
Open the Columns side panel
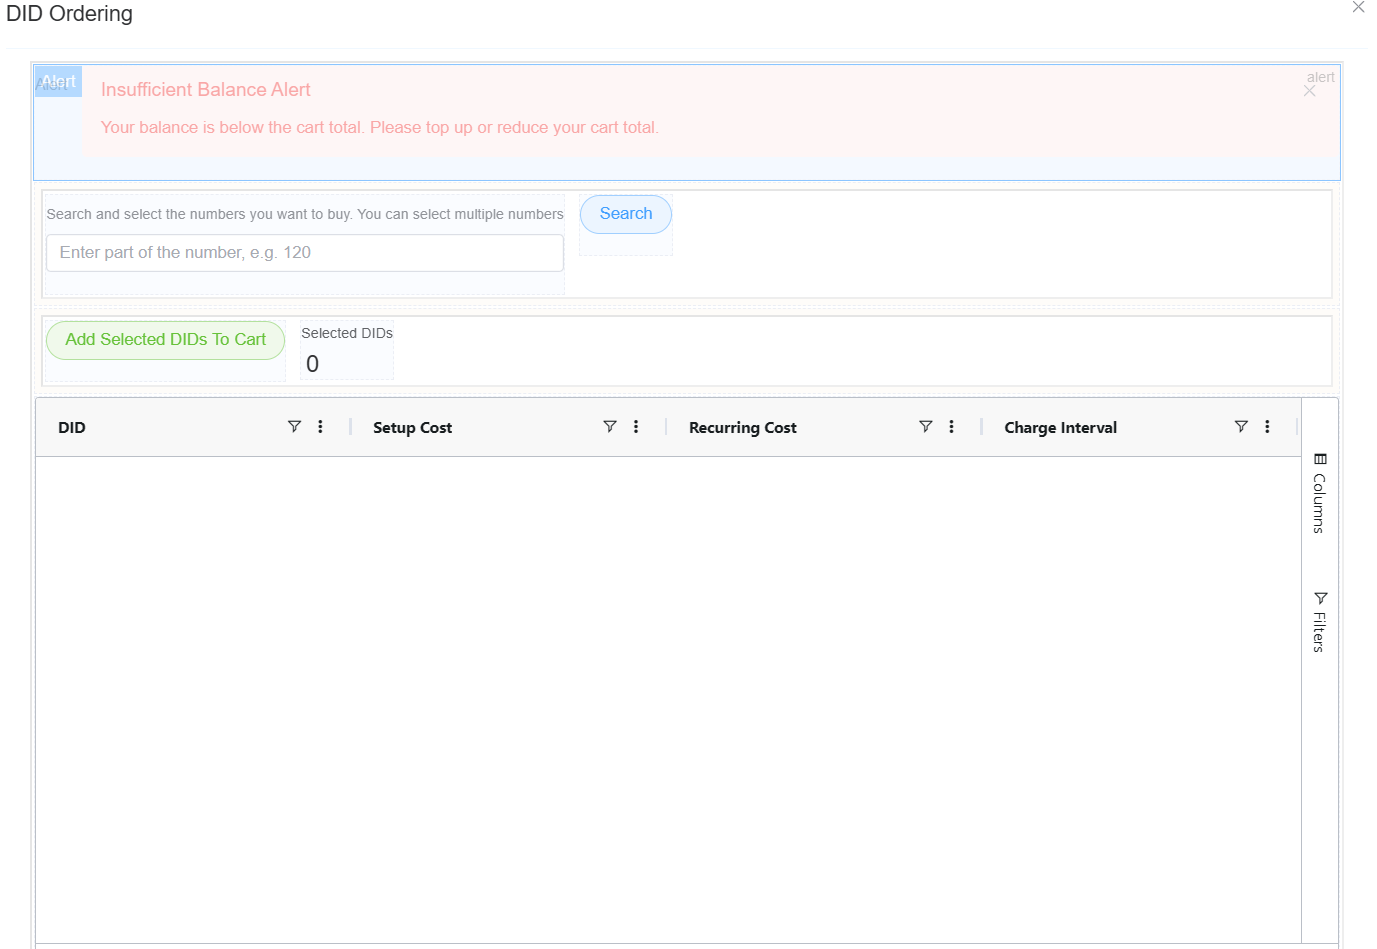(x=1320, y=493)
